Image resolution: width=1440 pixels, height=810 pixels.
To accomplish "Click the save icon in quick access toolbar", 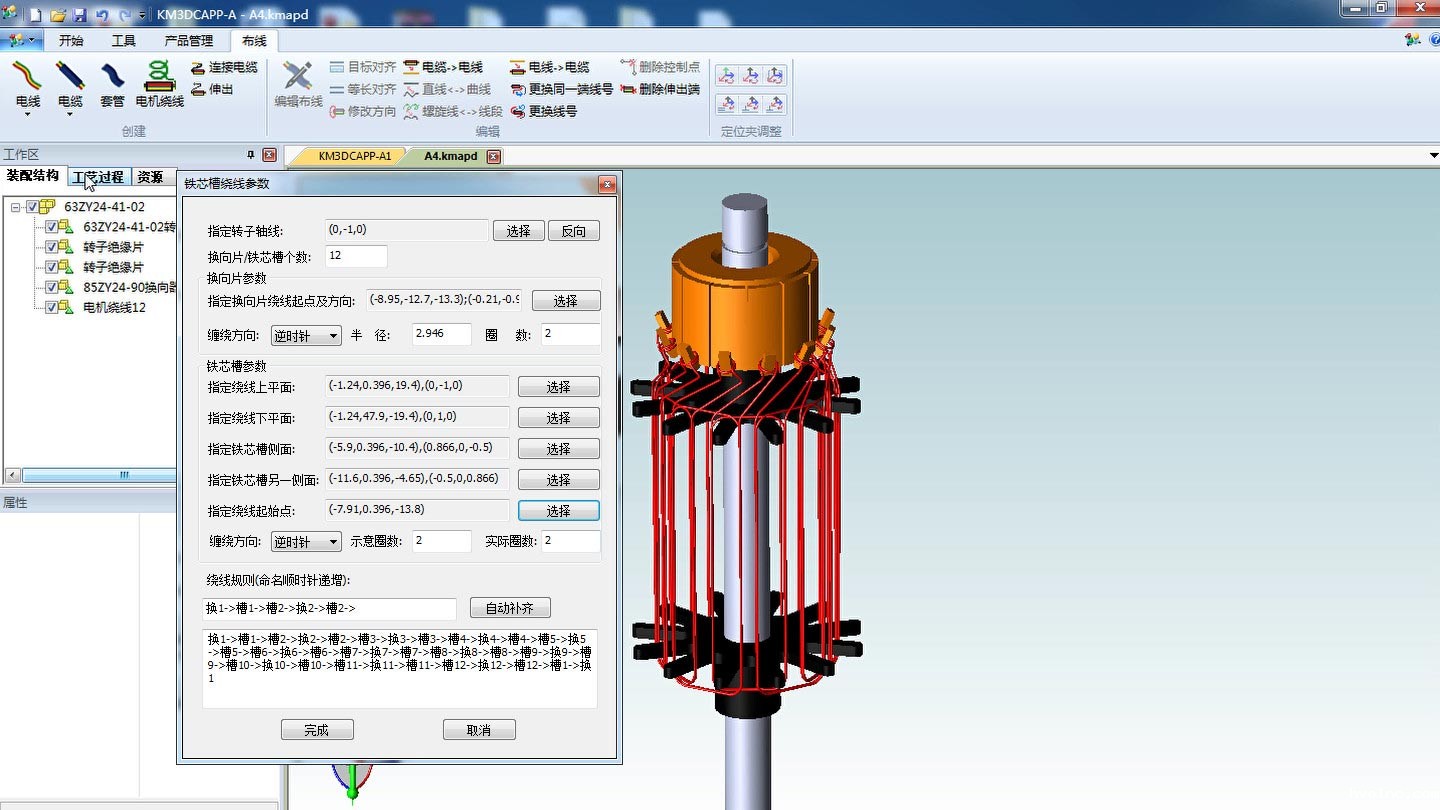I will [x=80, y=15].
